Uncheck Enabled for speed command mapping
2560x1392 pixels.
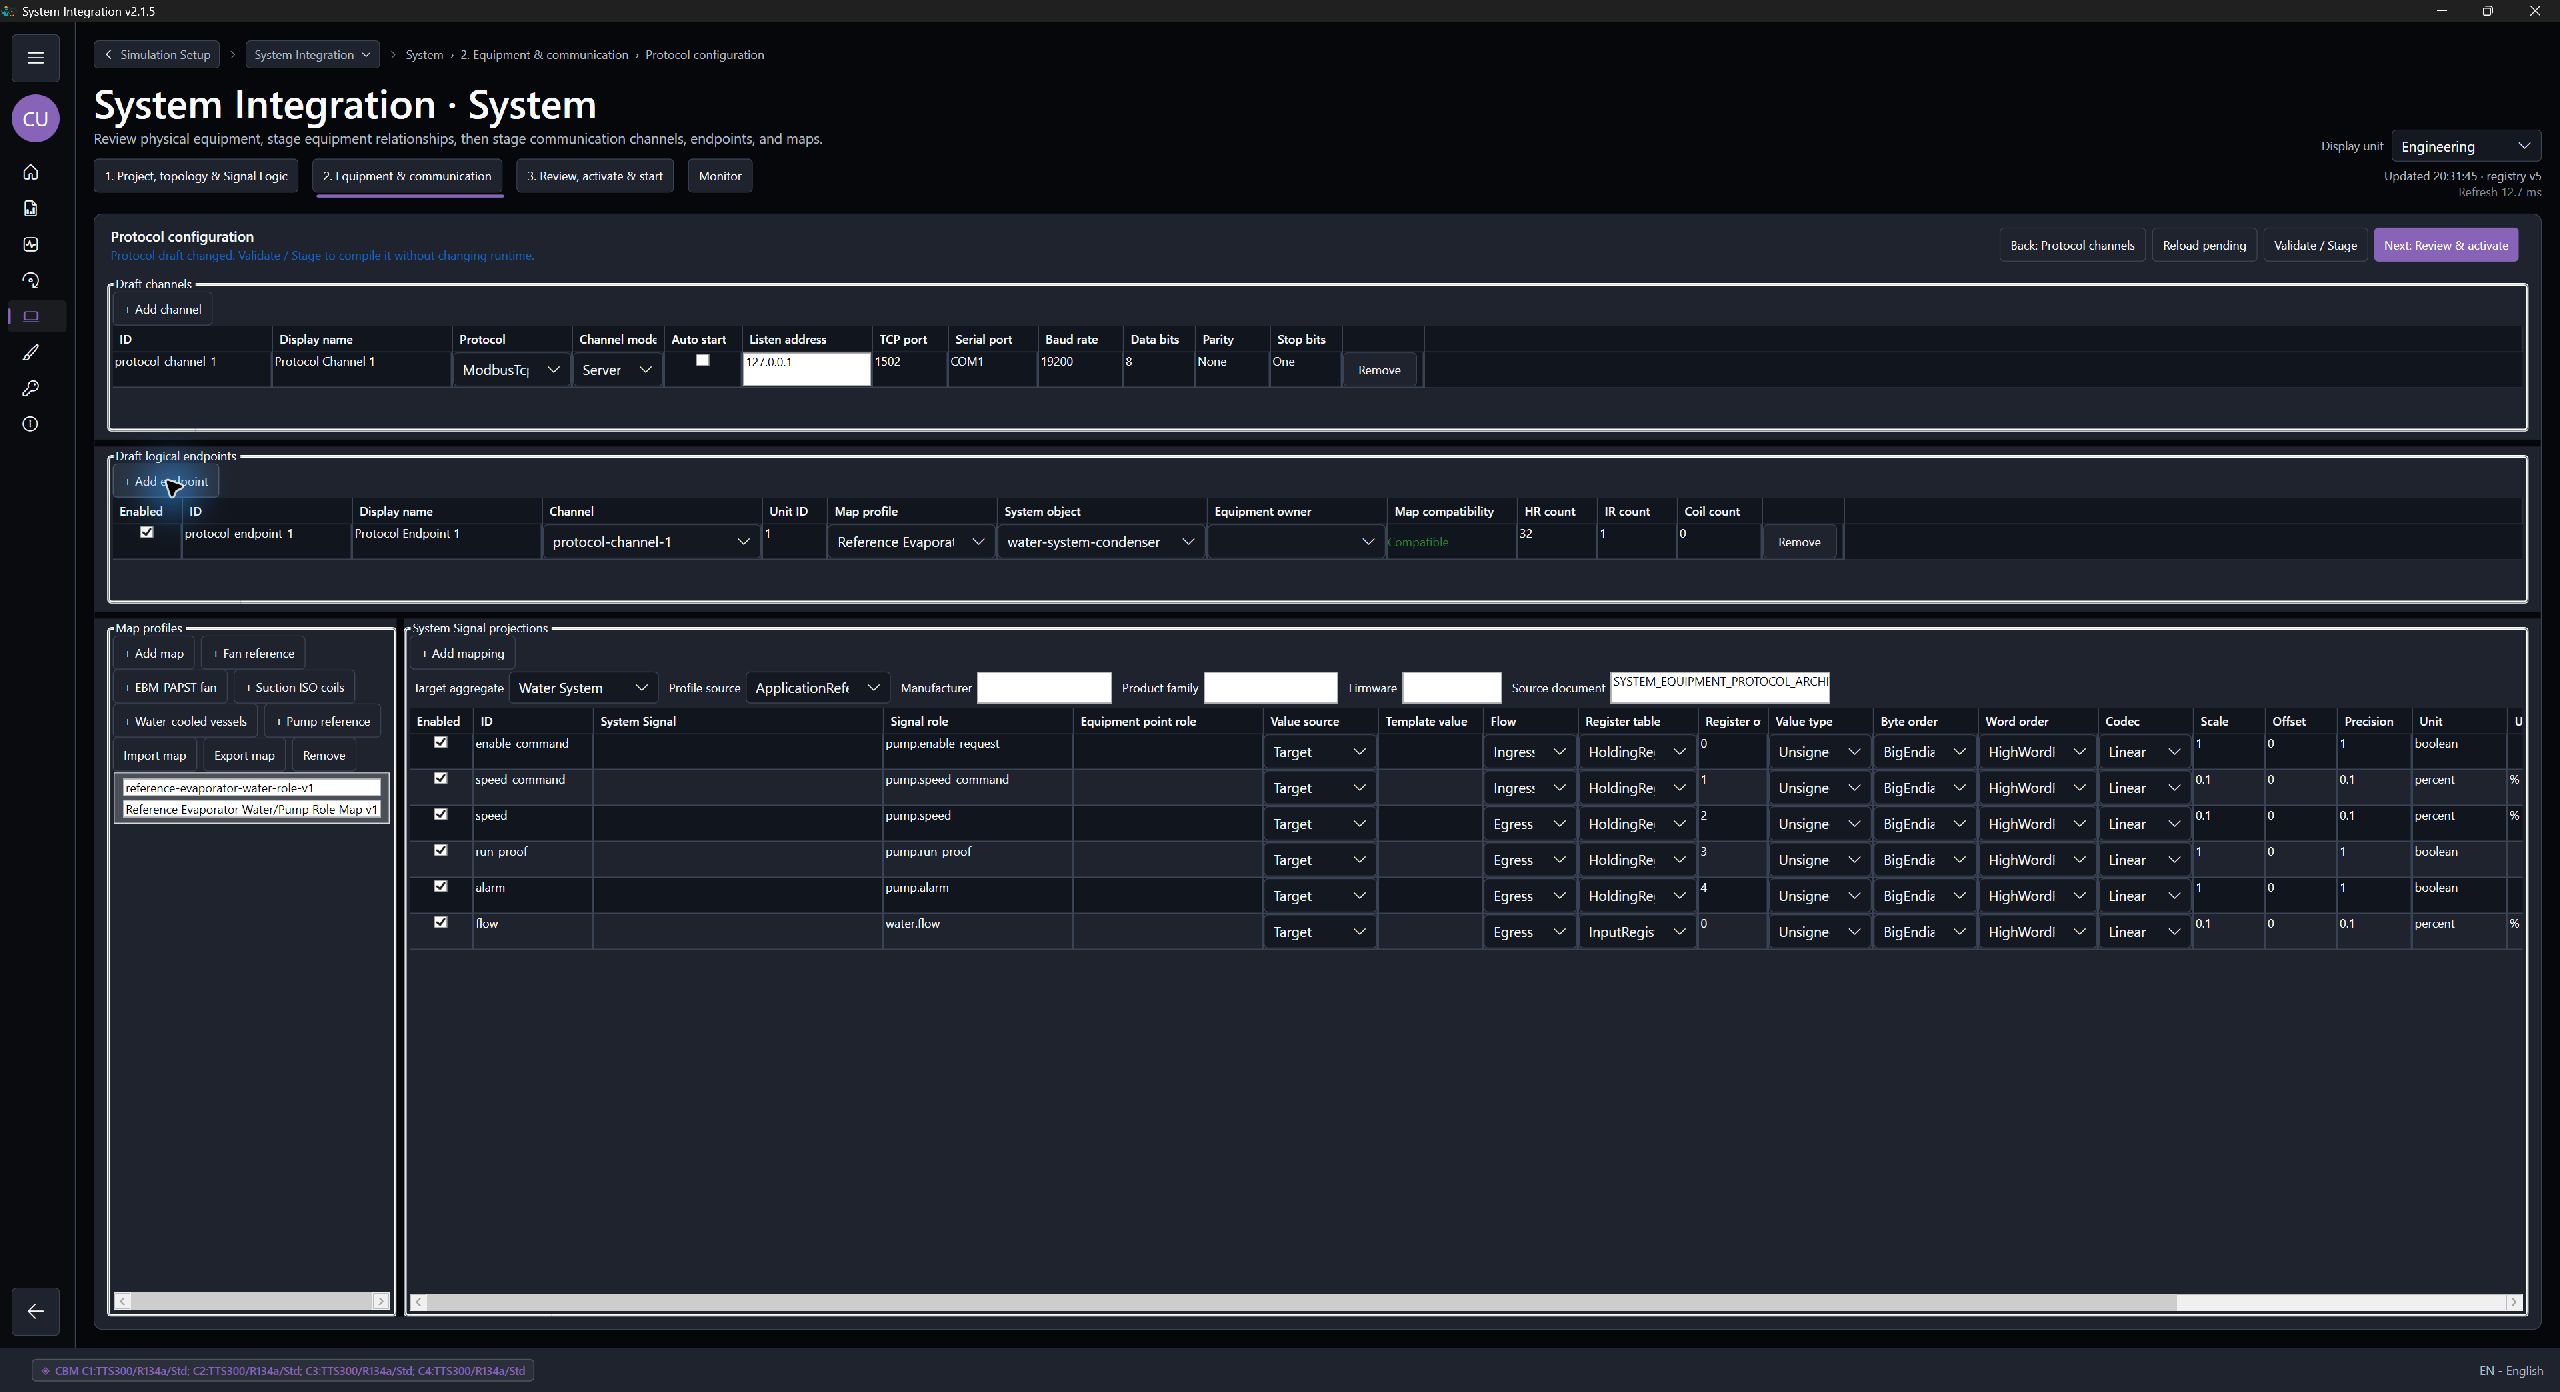tap(440, 779)
